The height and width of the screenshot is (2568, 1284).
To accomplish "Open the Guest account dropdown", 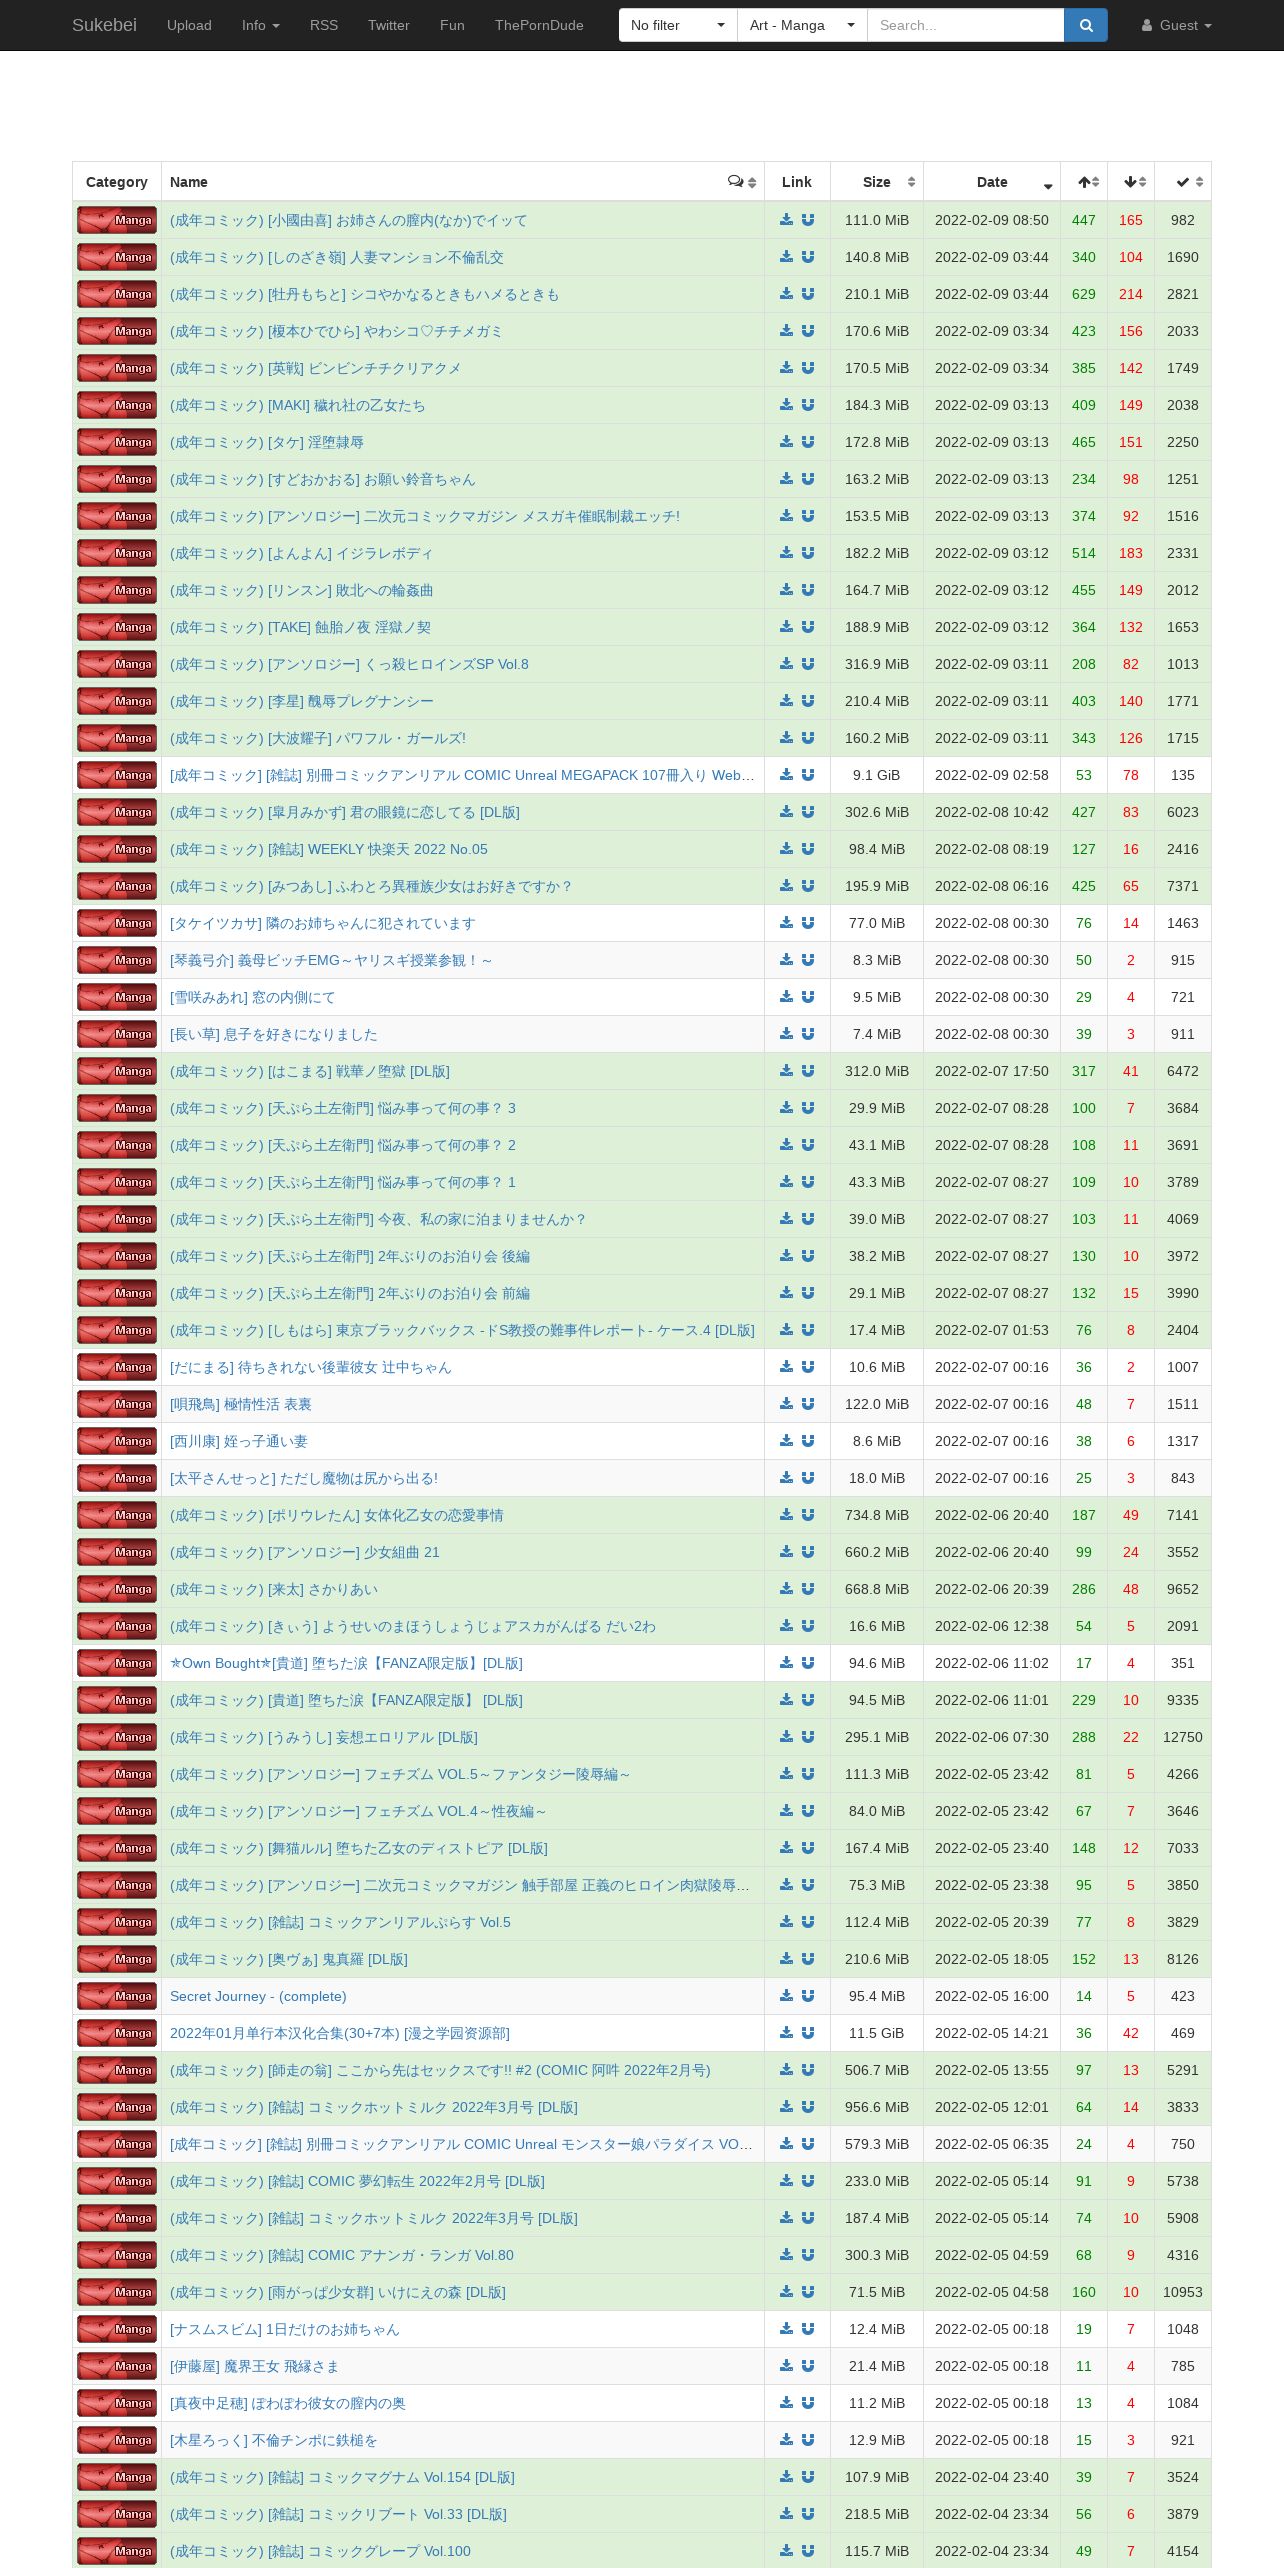I will click(x=1176, y=25).
